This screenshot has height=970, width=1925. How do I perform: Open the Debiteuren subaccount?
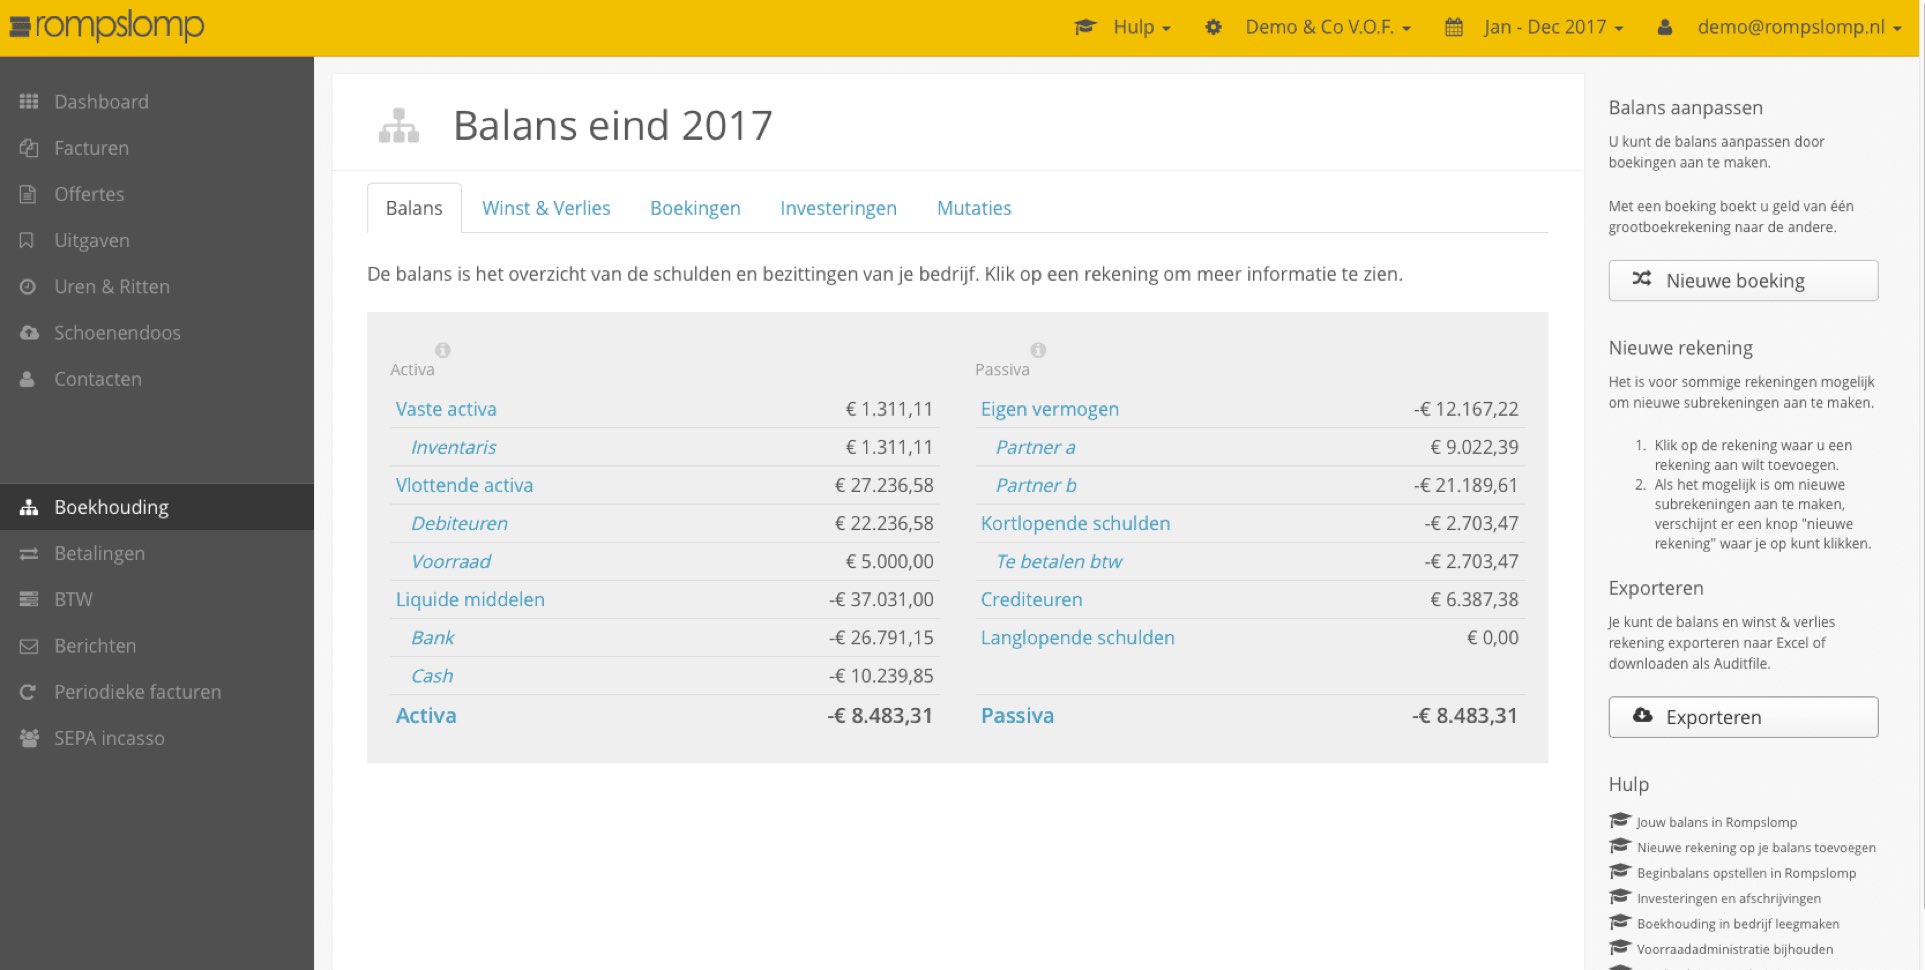[459, 523]
